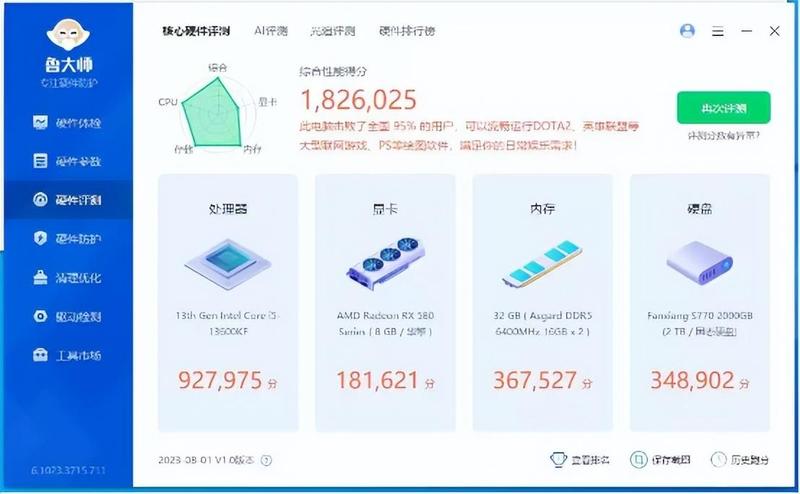The width and height of the screenshot is (800, 494).
Task: Click the AMD Radeon RX 580 text
Action: [x=385, y=323]
